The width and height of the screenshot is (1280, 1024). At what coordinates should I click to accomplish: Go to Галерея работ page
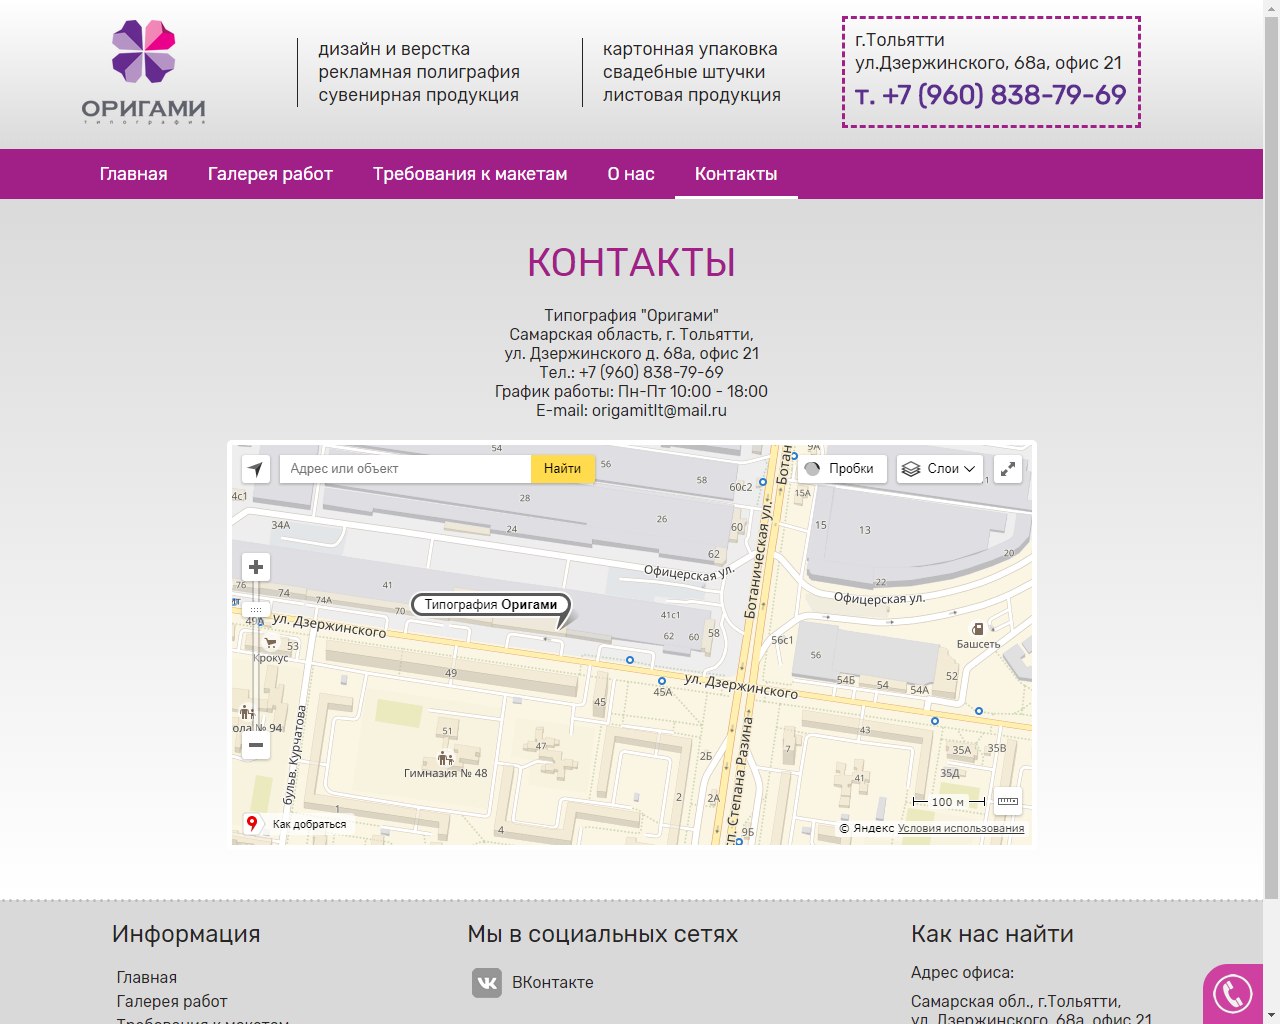(x=270, y=174)
